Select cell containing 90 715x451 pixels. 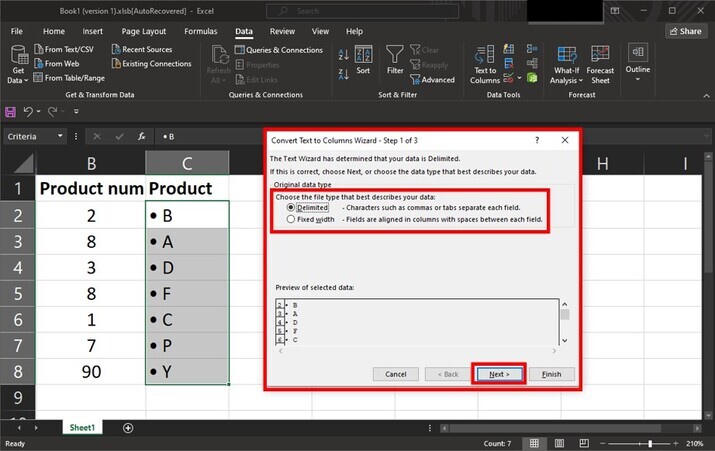coord(91,372)
